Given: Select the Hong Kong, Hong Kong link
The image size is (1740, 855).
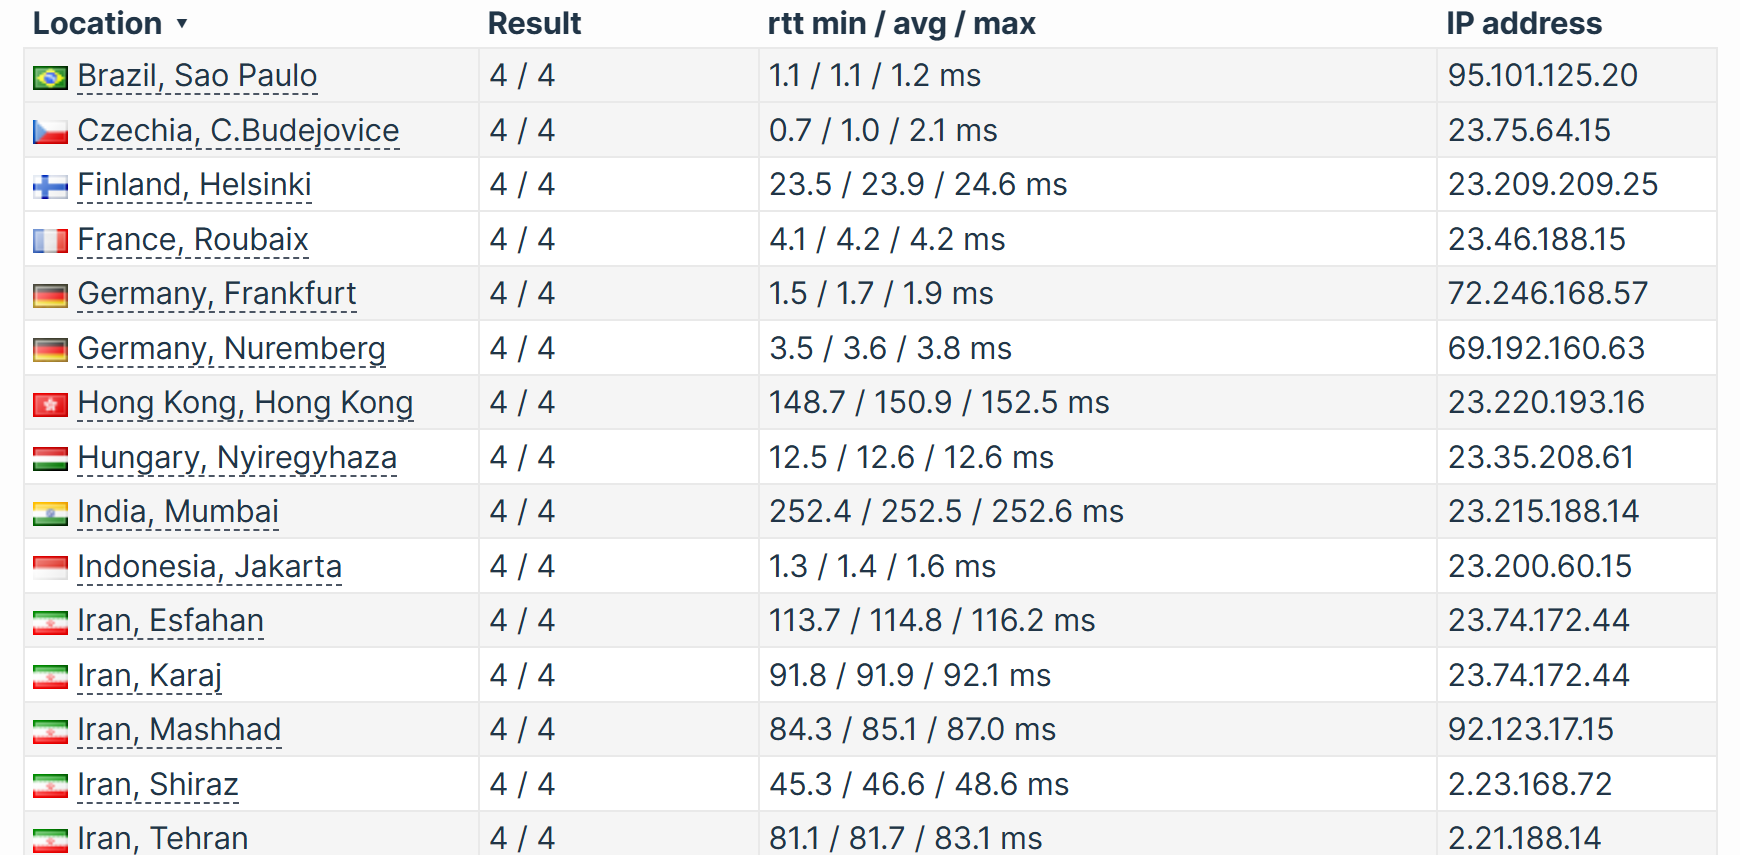Looking at the screenshot, I should tap(245, 403).
